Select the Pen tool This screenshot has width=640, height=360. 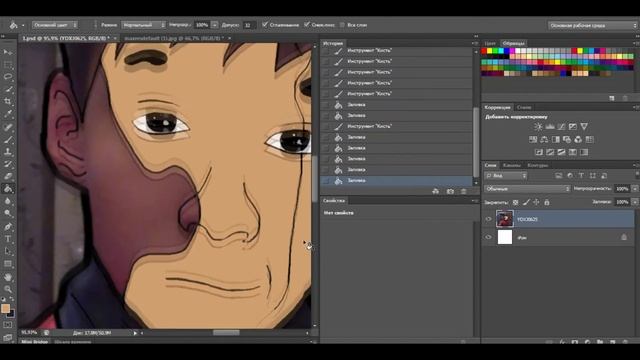pos(8,226)
